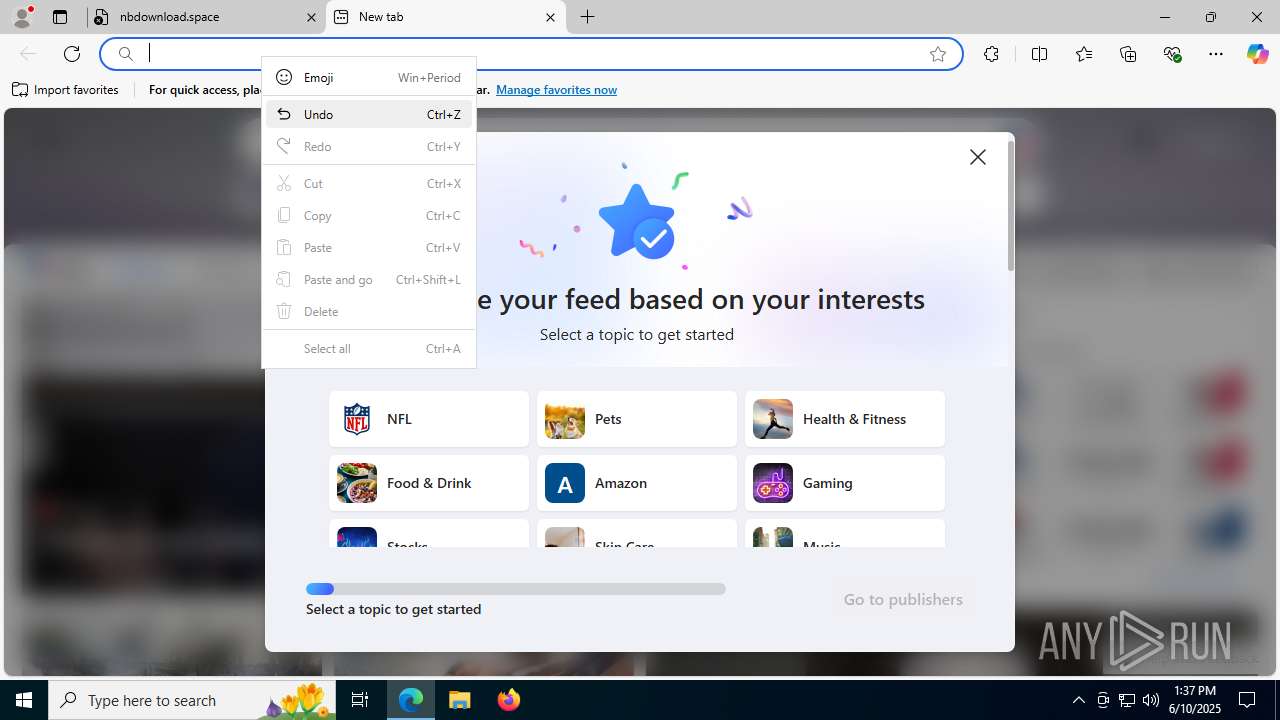Open Microsoft Edge from taskbar
1280x720 pixels.
coord(411,700)
